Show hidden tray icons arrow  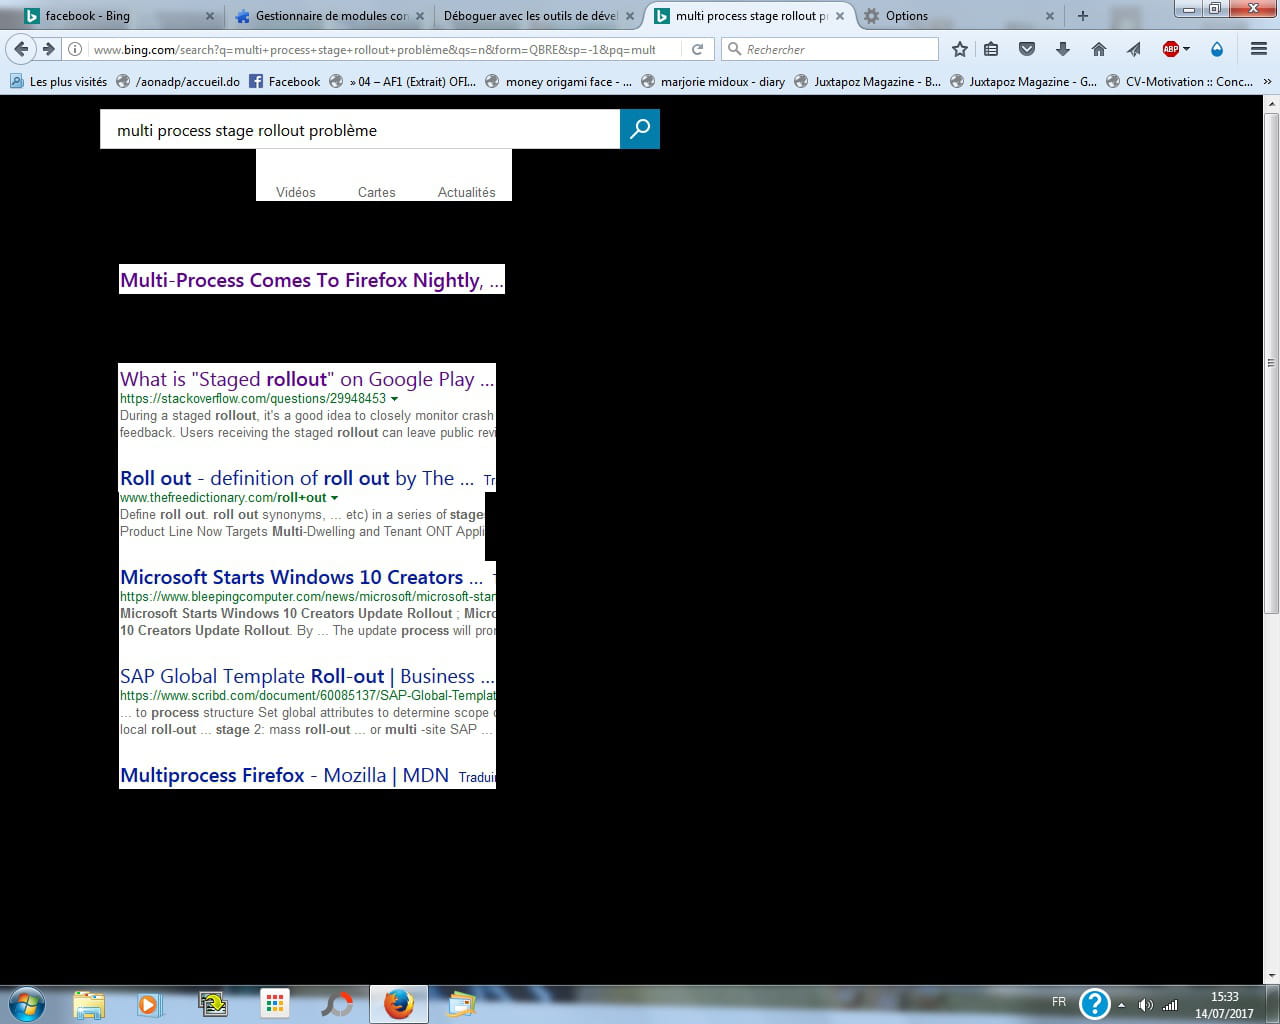click(1122, 1005)
